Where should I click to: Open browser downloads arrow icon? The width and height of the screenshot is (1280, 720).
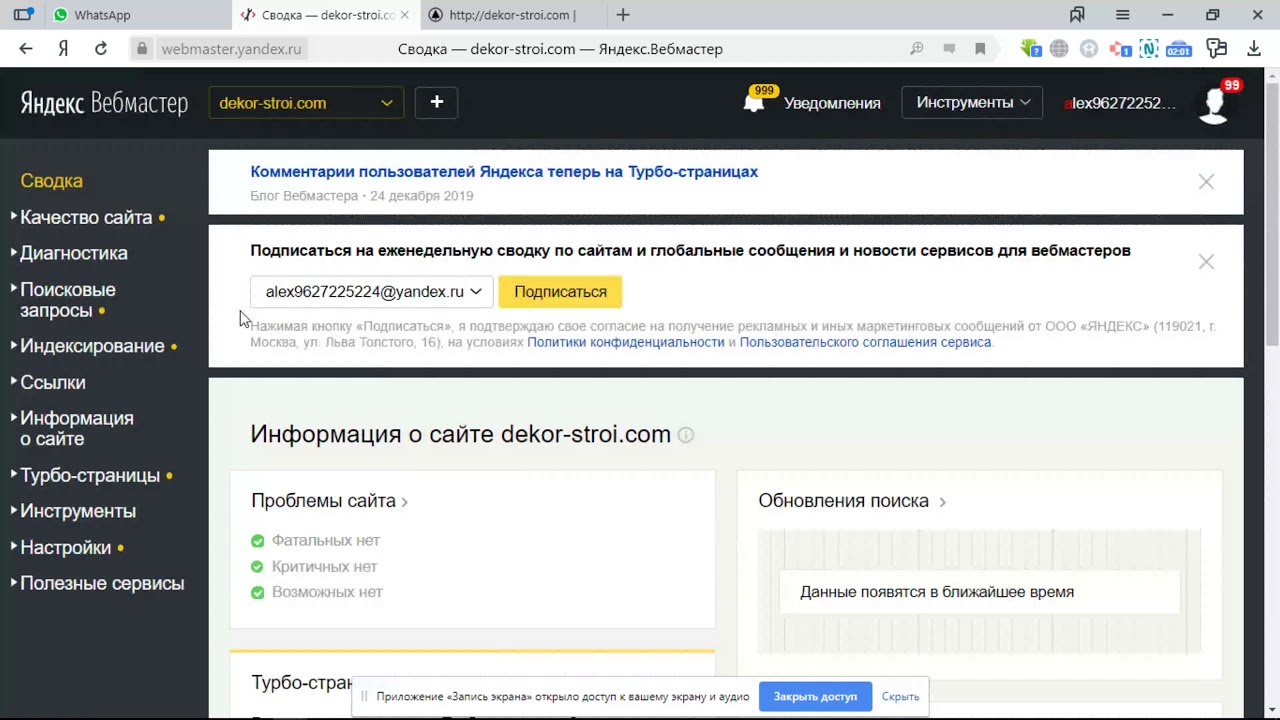1254,49
